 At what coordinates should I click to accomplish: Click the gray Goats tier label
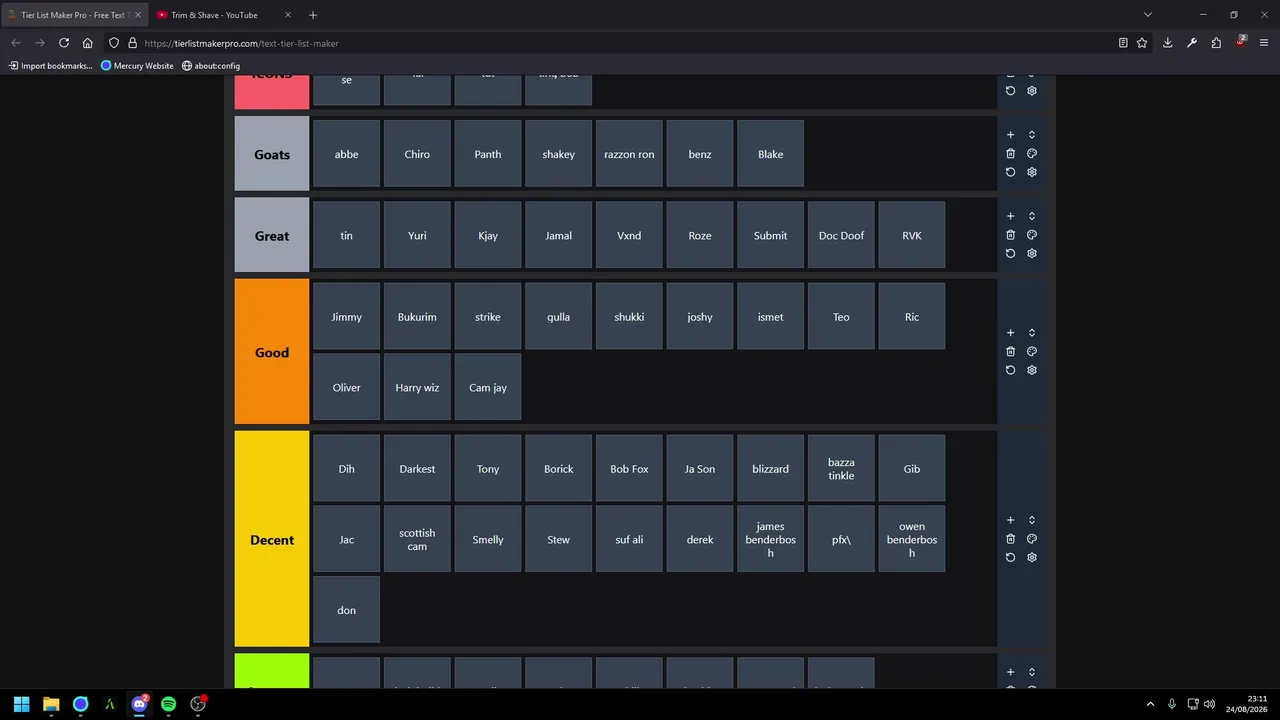coord(272,154)
